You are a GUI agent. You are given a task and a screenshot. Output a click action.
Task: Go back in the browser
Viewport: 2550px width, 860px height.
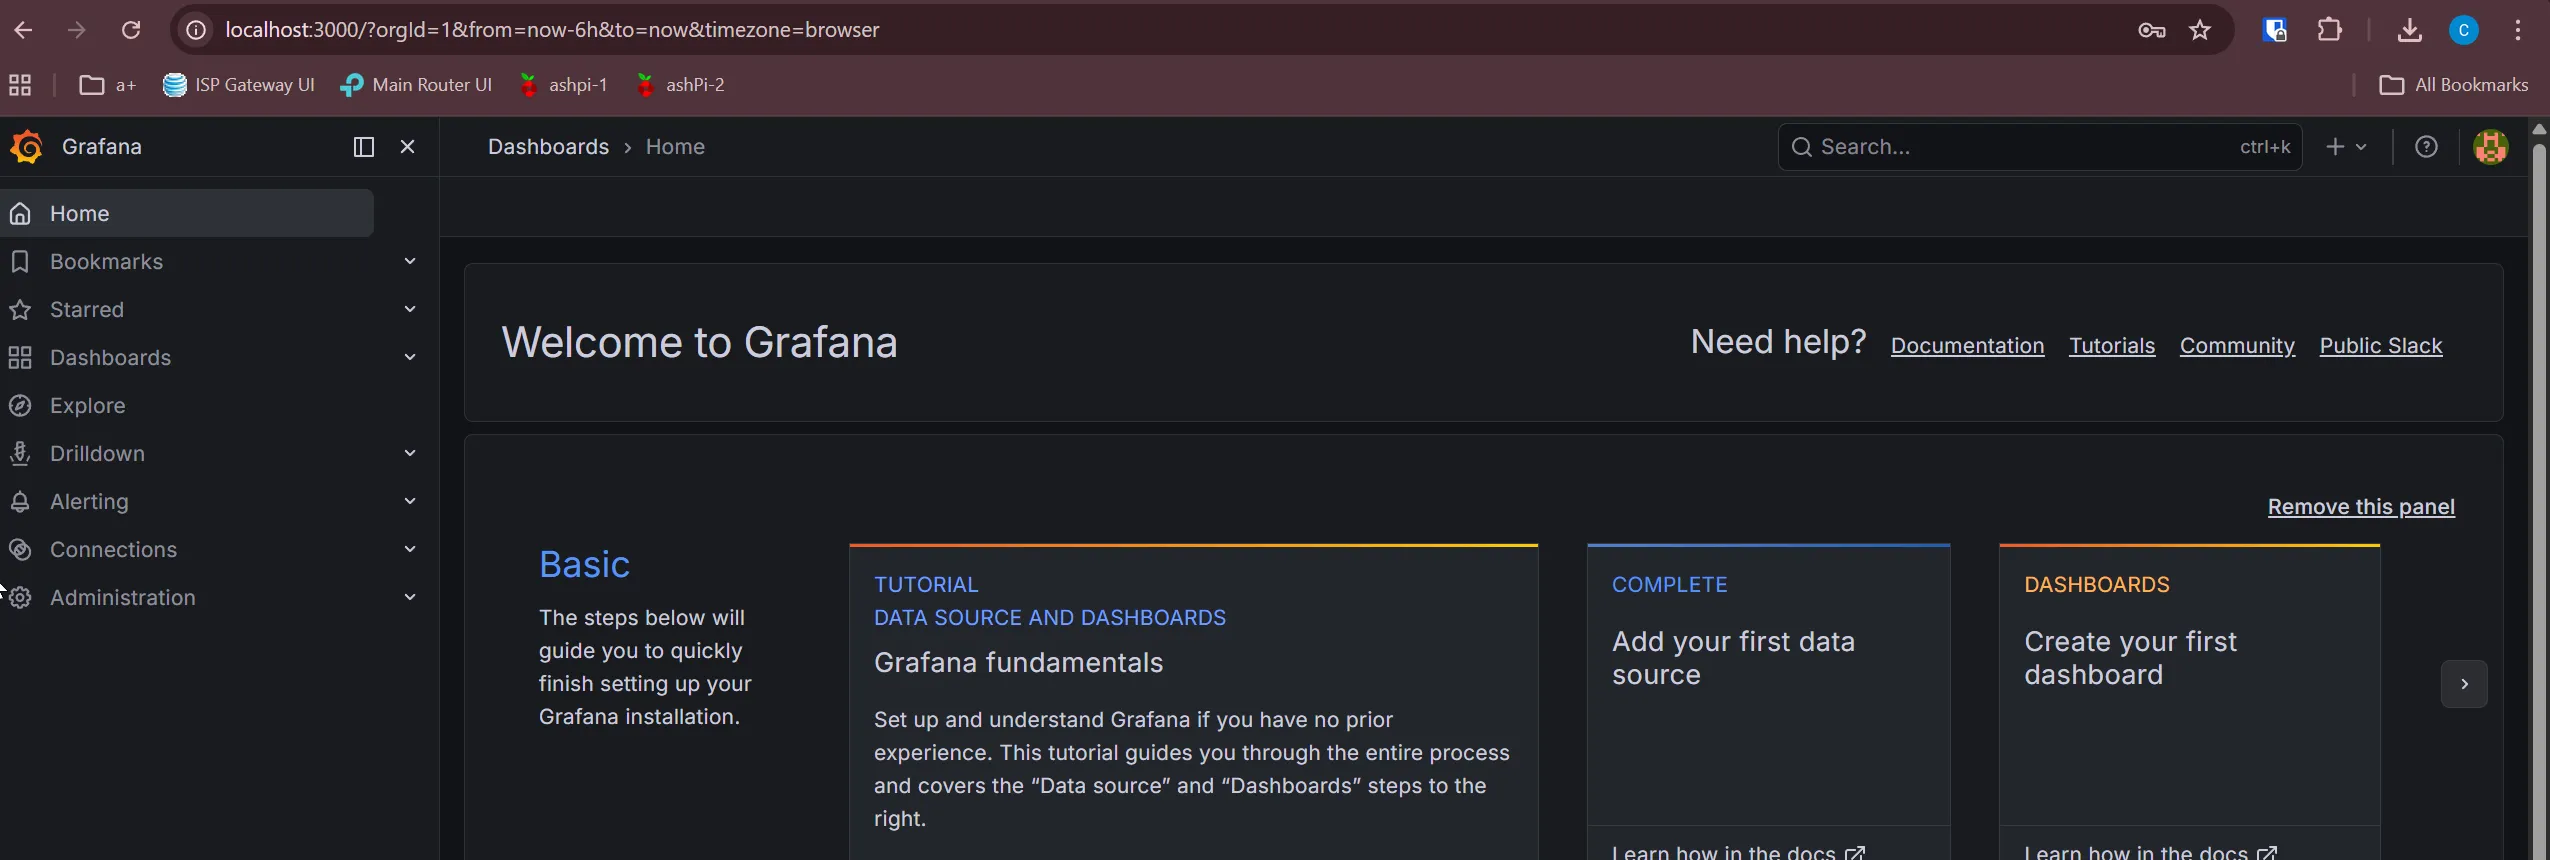point(23,30)
